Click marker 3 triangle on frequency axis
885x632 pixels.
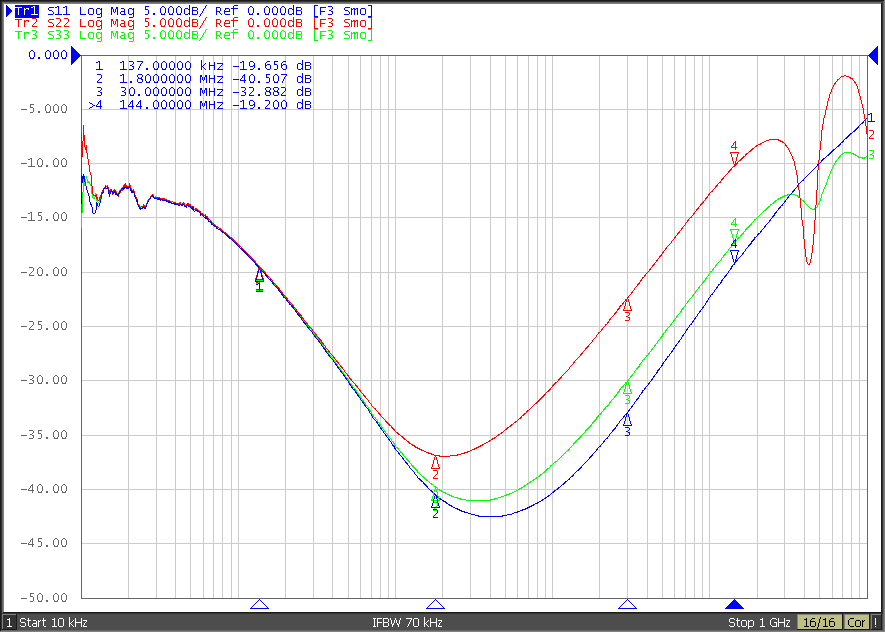[627, 604]
